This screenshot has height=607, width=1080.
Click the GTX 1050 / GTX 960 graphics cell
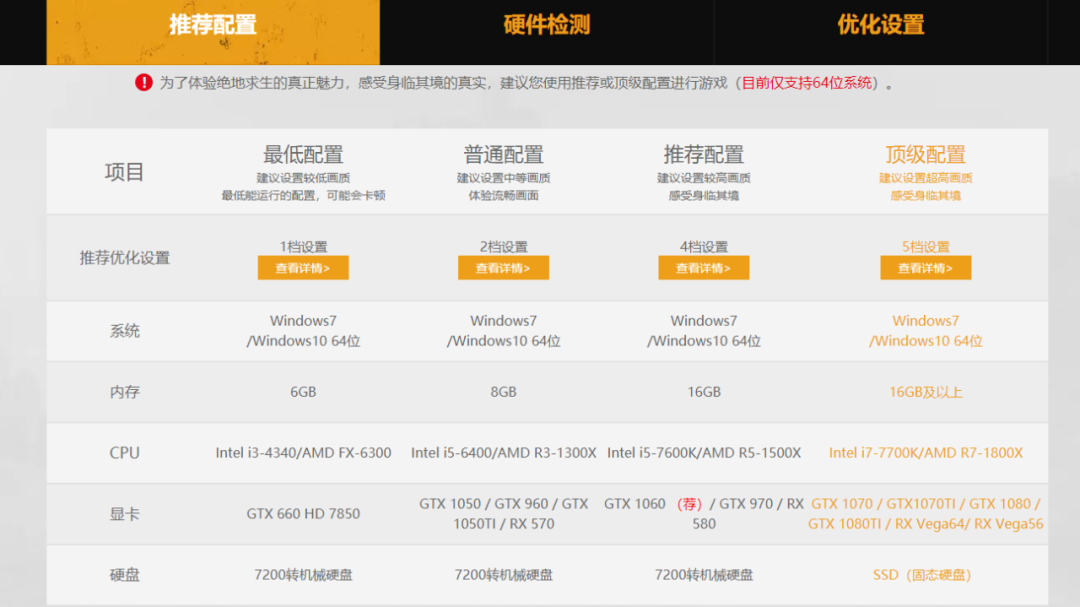pyautogui.click(x=503, y=514)
